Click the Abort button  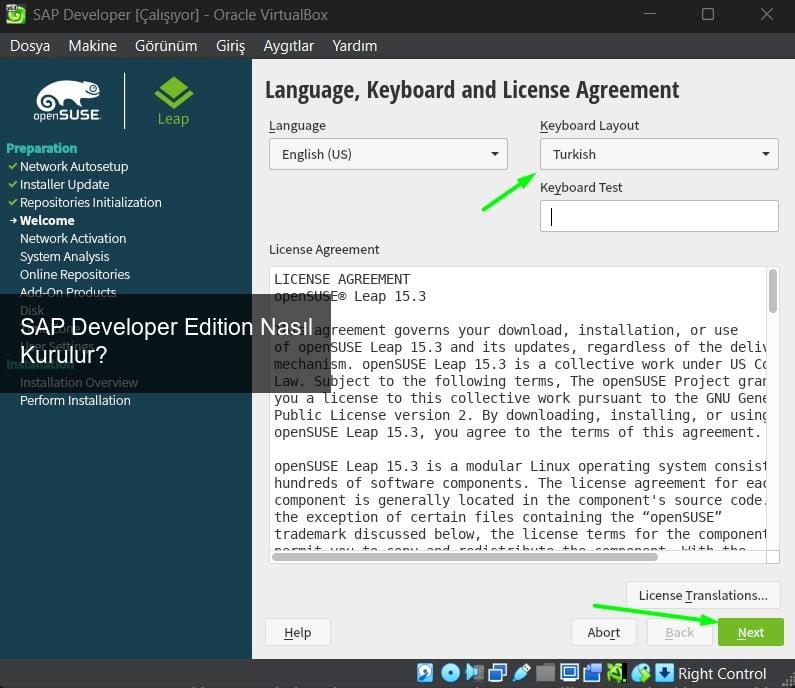[x=604, y=632]
